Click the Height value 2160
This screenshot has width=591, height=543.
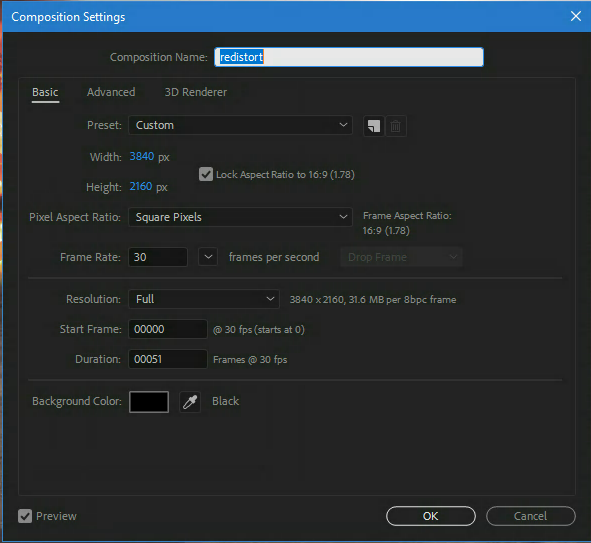(x=141, y=187)
